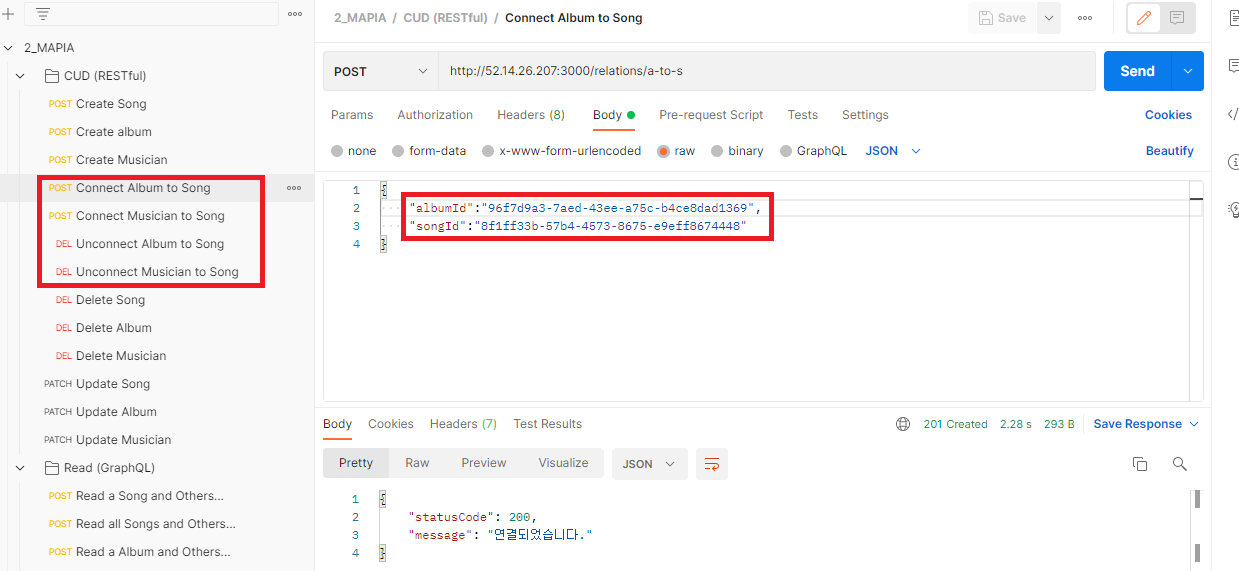The height and width of the screenshot is (571, 1239).
Task: Go to CUD (RESTful) in the breadcrumb
Action: pos(443,18)
